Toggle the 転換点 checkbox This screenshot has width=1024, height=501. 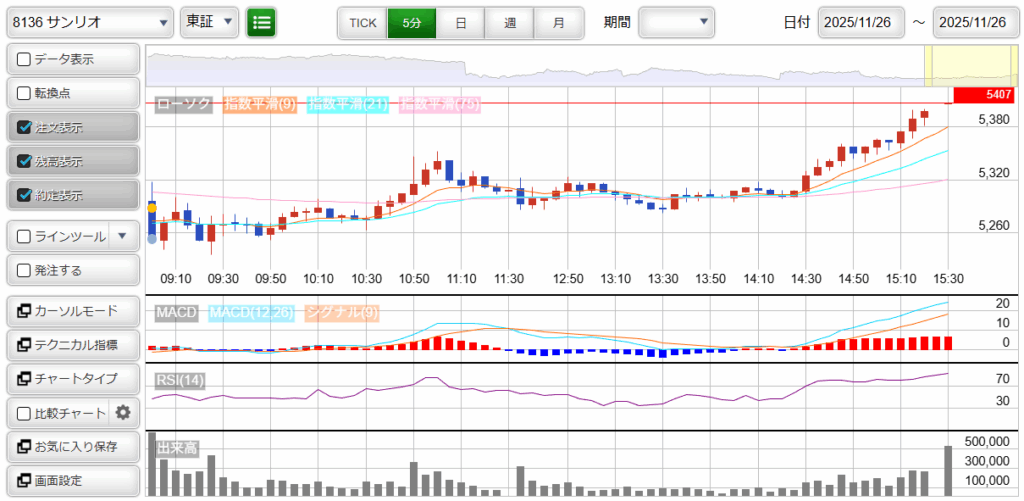(24, 93)
